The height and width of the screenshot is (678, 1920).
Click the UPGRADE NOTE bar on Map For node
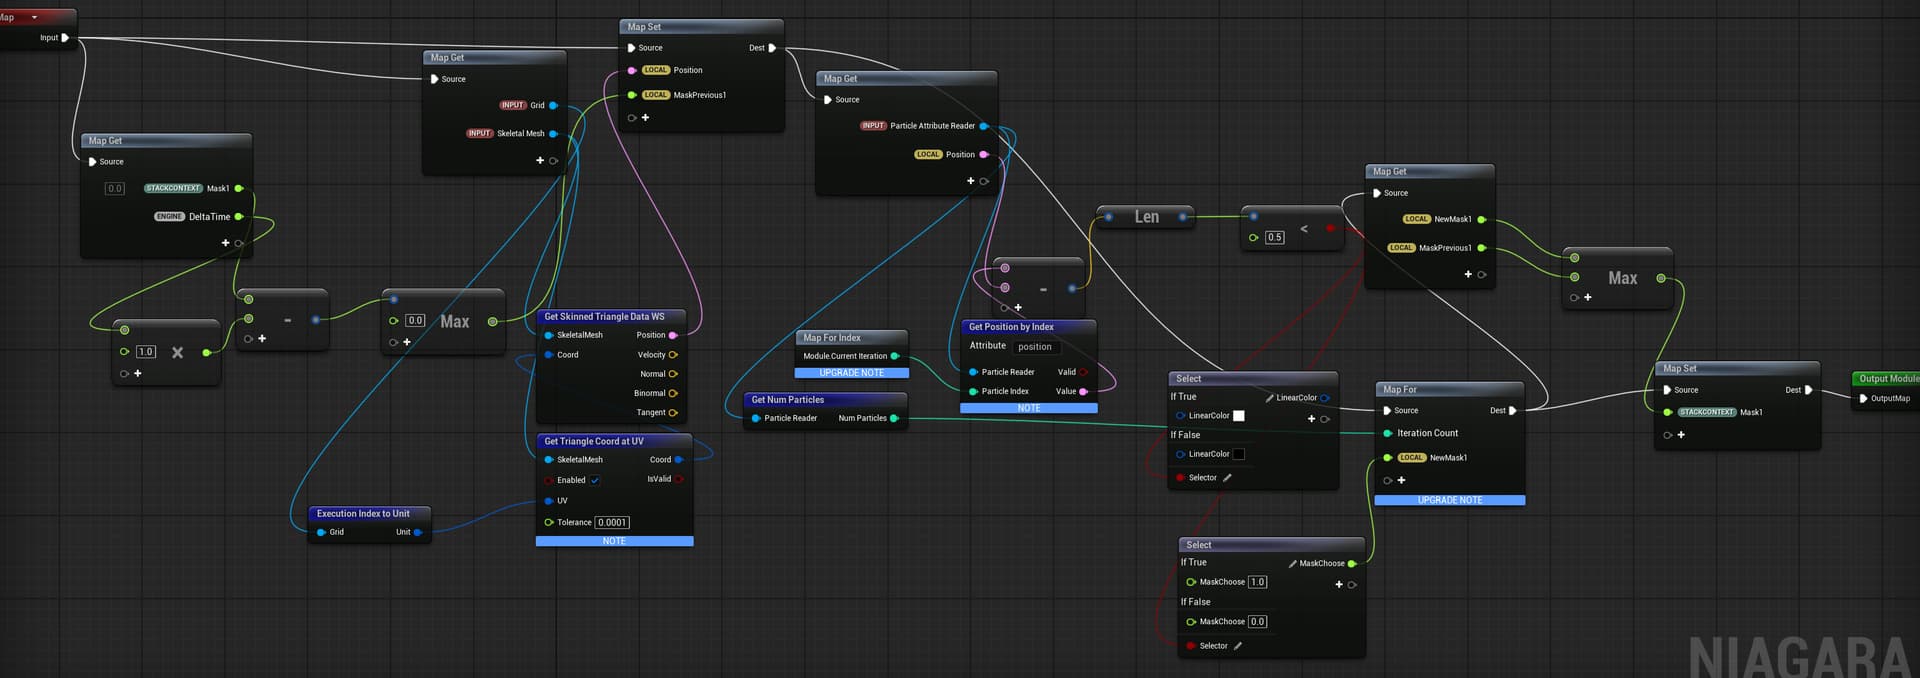point(1449,500)
